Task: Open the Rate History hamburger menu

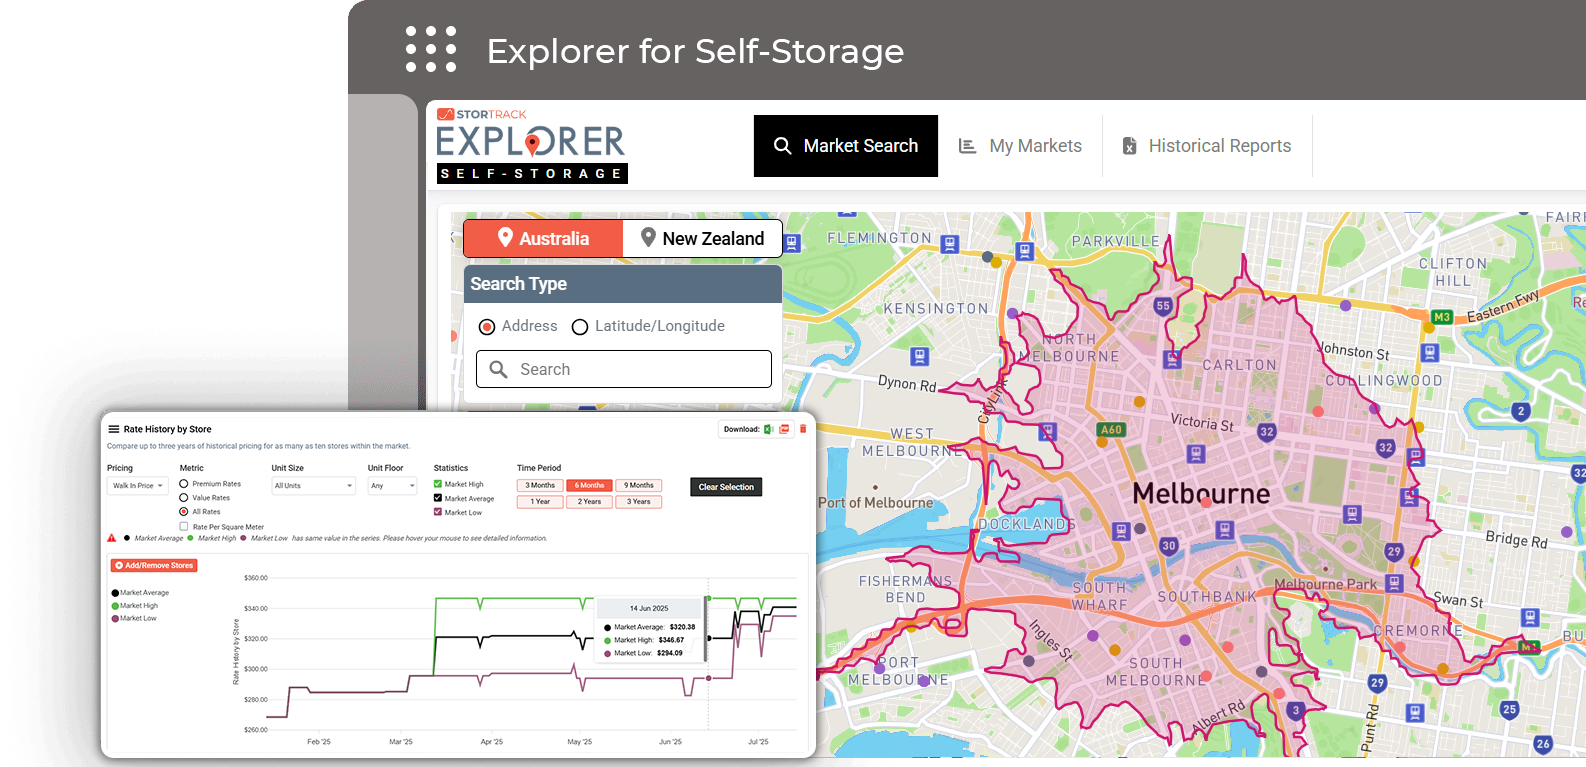Action: coord(114,429)
